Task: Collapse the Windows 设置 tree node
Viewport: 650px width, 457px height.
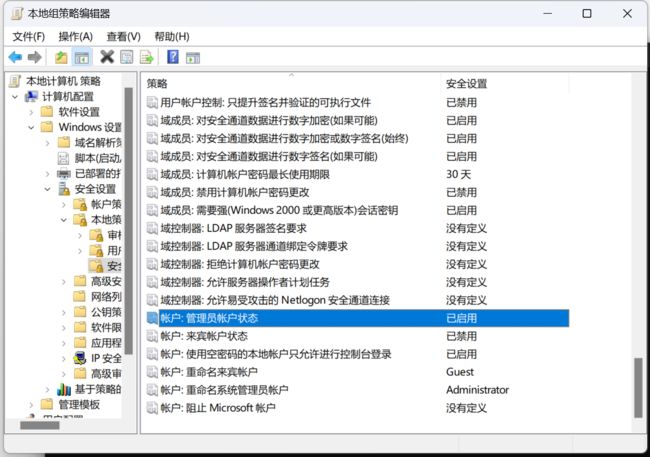Action: pyautogui.click(x=32, y=128)
